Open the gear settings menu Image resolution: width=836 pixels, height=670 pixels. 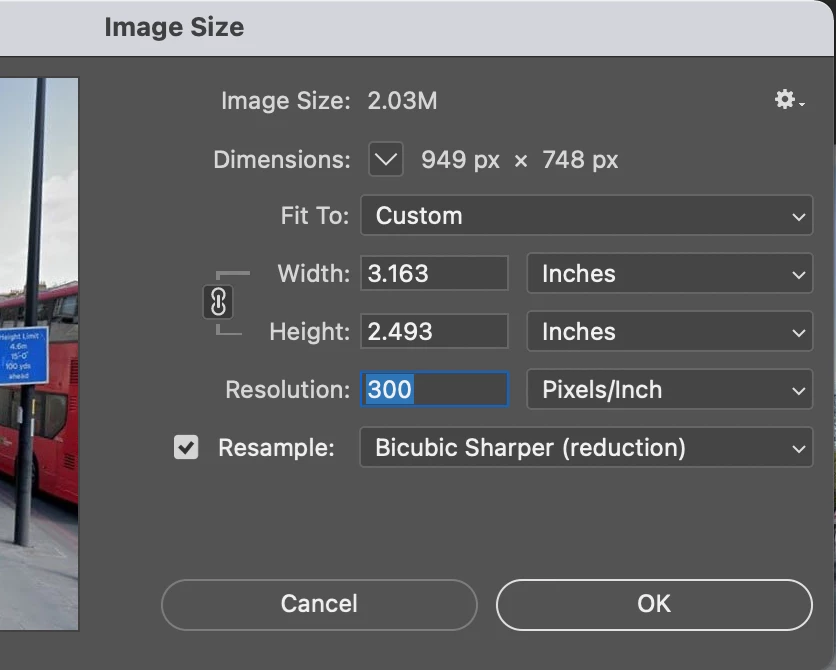[788, 100]
